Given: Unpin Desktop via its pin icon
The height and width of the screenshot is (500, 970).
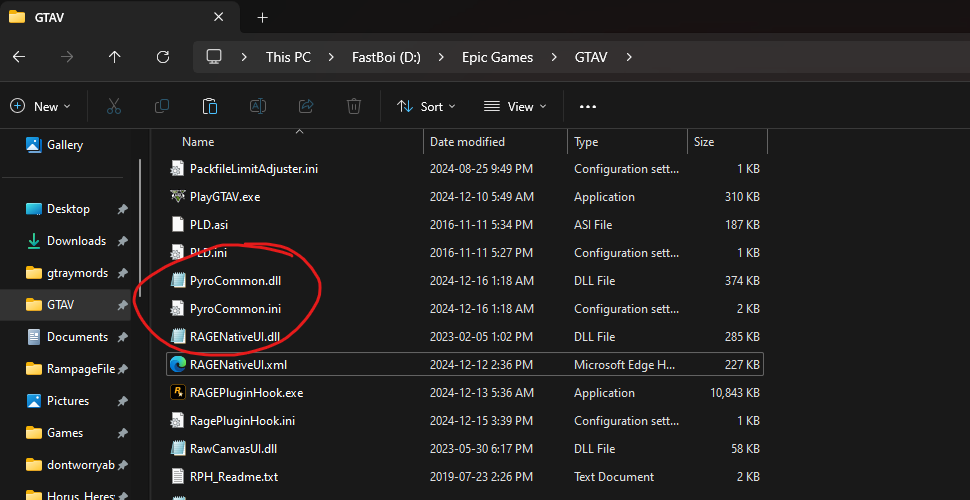Looking at the screenshot, I should coord(122,209).
